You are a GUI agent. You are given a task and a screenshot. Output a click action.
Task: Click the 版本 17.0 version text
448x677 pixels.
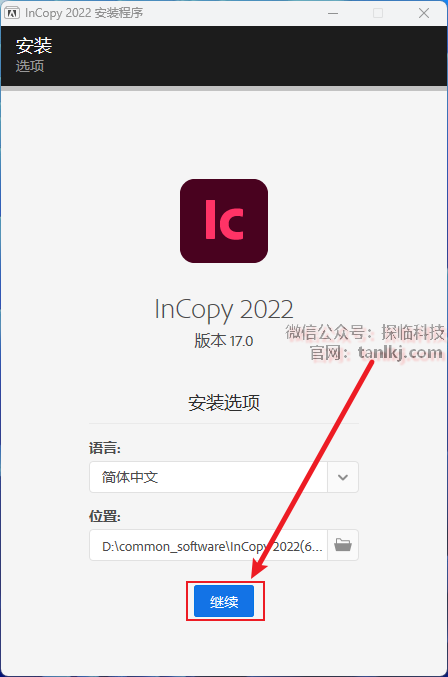pyautogui.click(x=224, y=341)
